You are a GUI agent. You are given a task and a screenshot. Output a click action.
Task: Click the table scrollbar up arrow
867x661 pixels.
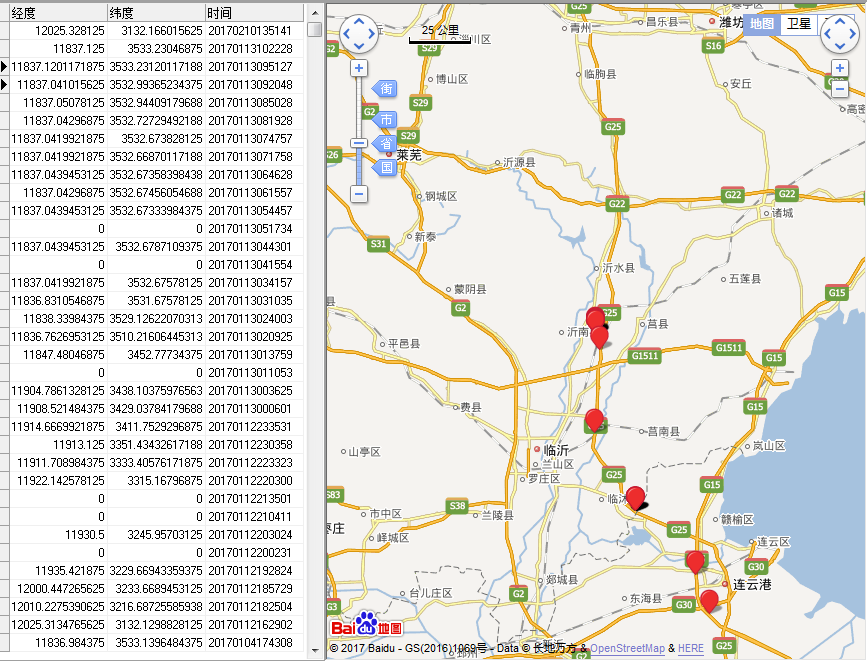pos(315,13)
